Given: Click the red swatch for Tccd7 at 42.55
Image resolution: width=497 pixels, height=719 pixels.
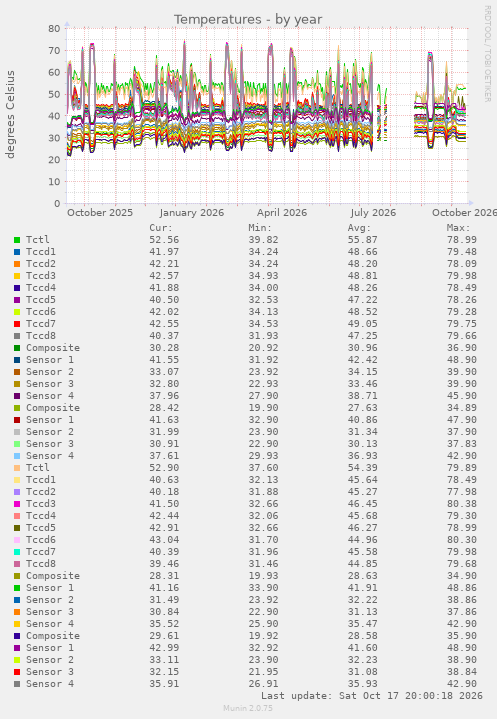Looking at the screenshot, I should pyautogui.click(x=17, y=324).
